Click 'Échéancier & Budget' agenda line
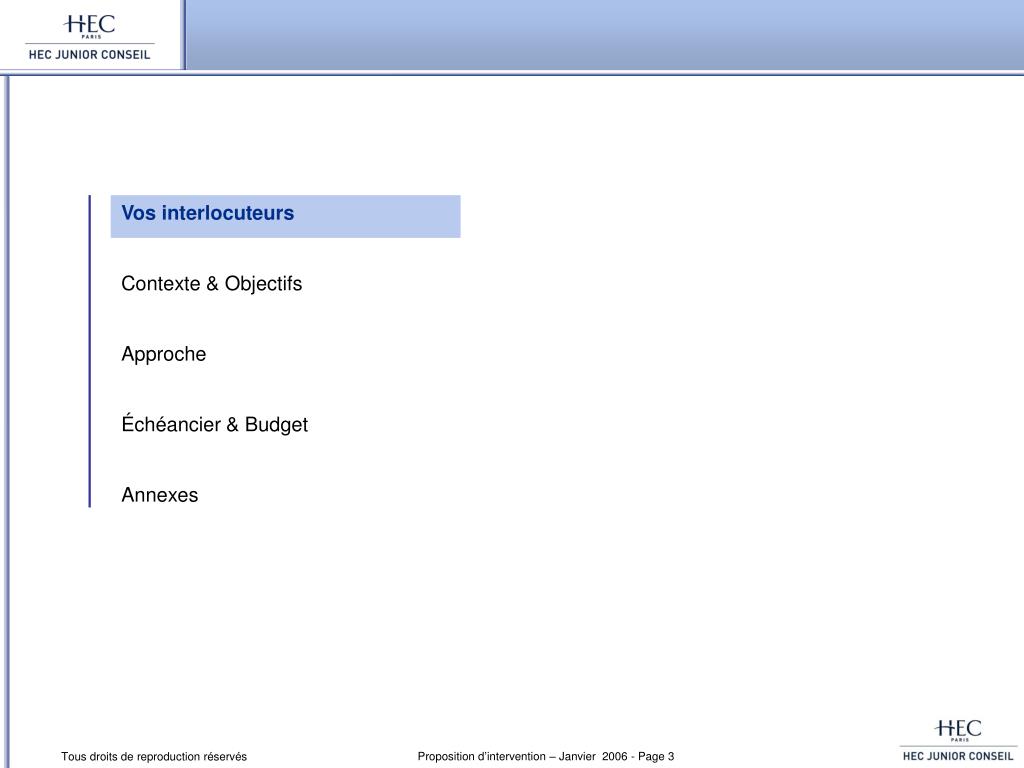This screenshot has width=1024, height=768. click(x=214, y=424)
